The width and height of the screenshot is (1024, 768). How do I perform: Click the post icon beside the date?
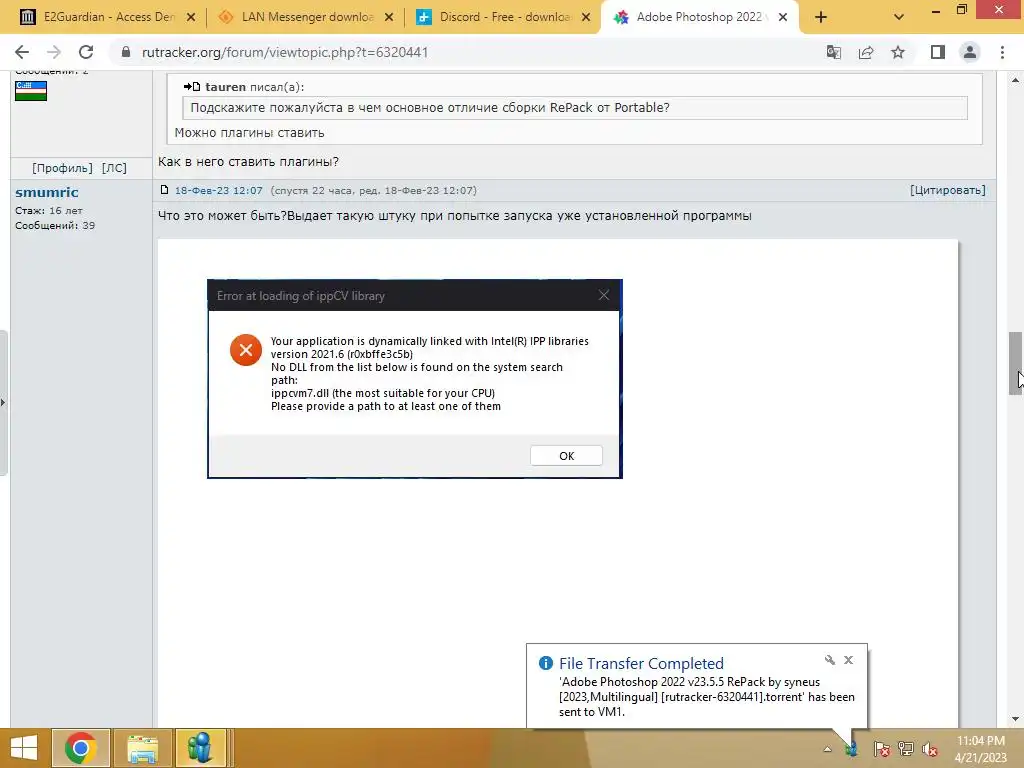coord(165,190)
